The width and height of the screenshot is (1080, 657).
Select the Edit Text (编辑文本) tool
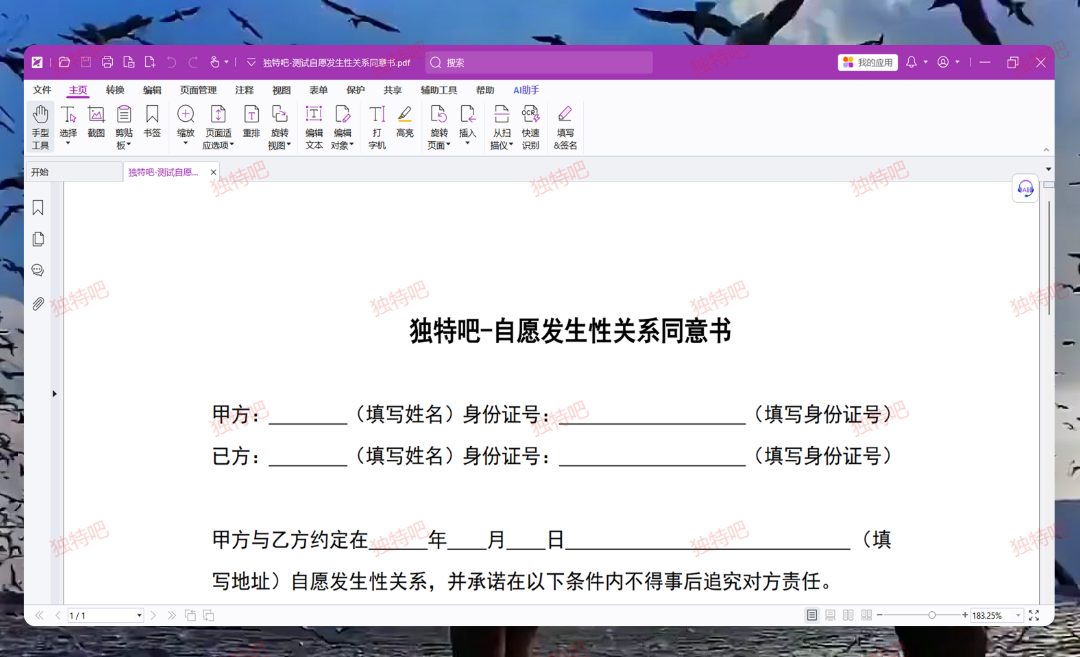pos(314,127)
